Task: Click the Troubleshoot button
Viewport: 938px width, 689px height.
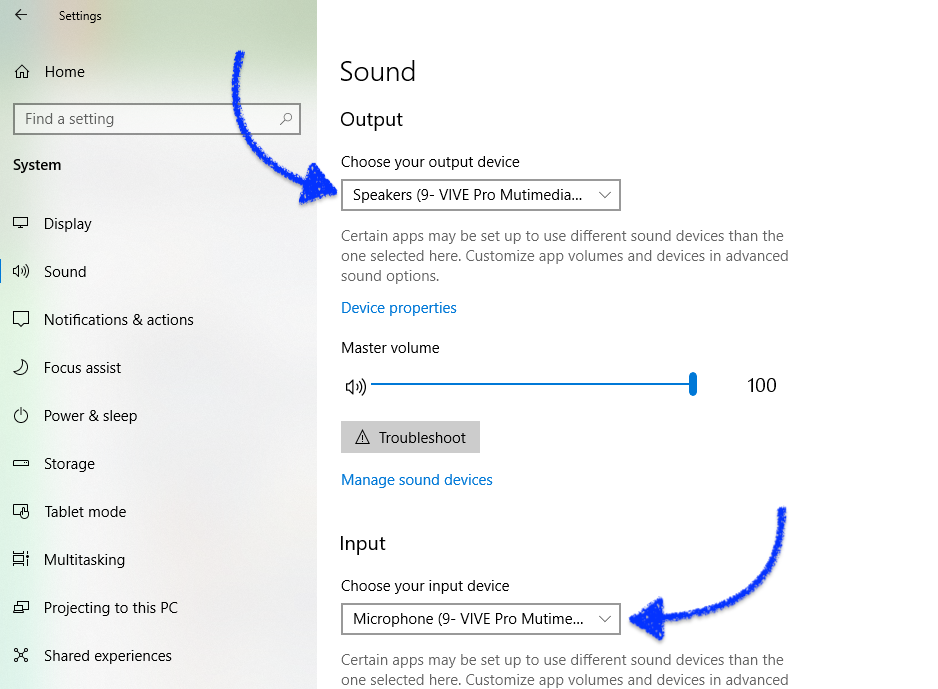Action: (x=410, y=436)
